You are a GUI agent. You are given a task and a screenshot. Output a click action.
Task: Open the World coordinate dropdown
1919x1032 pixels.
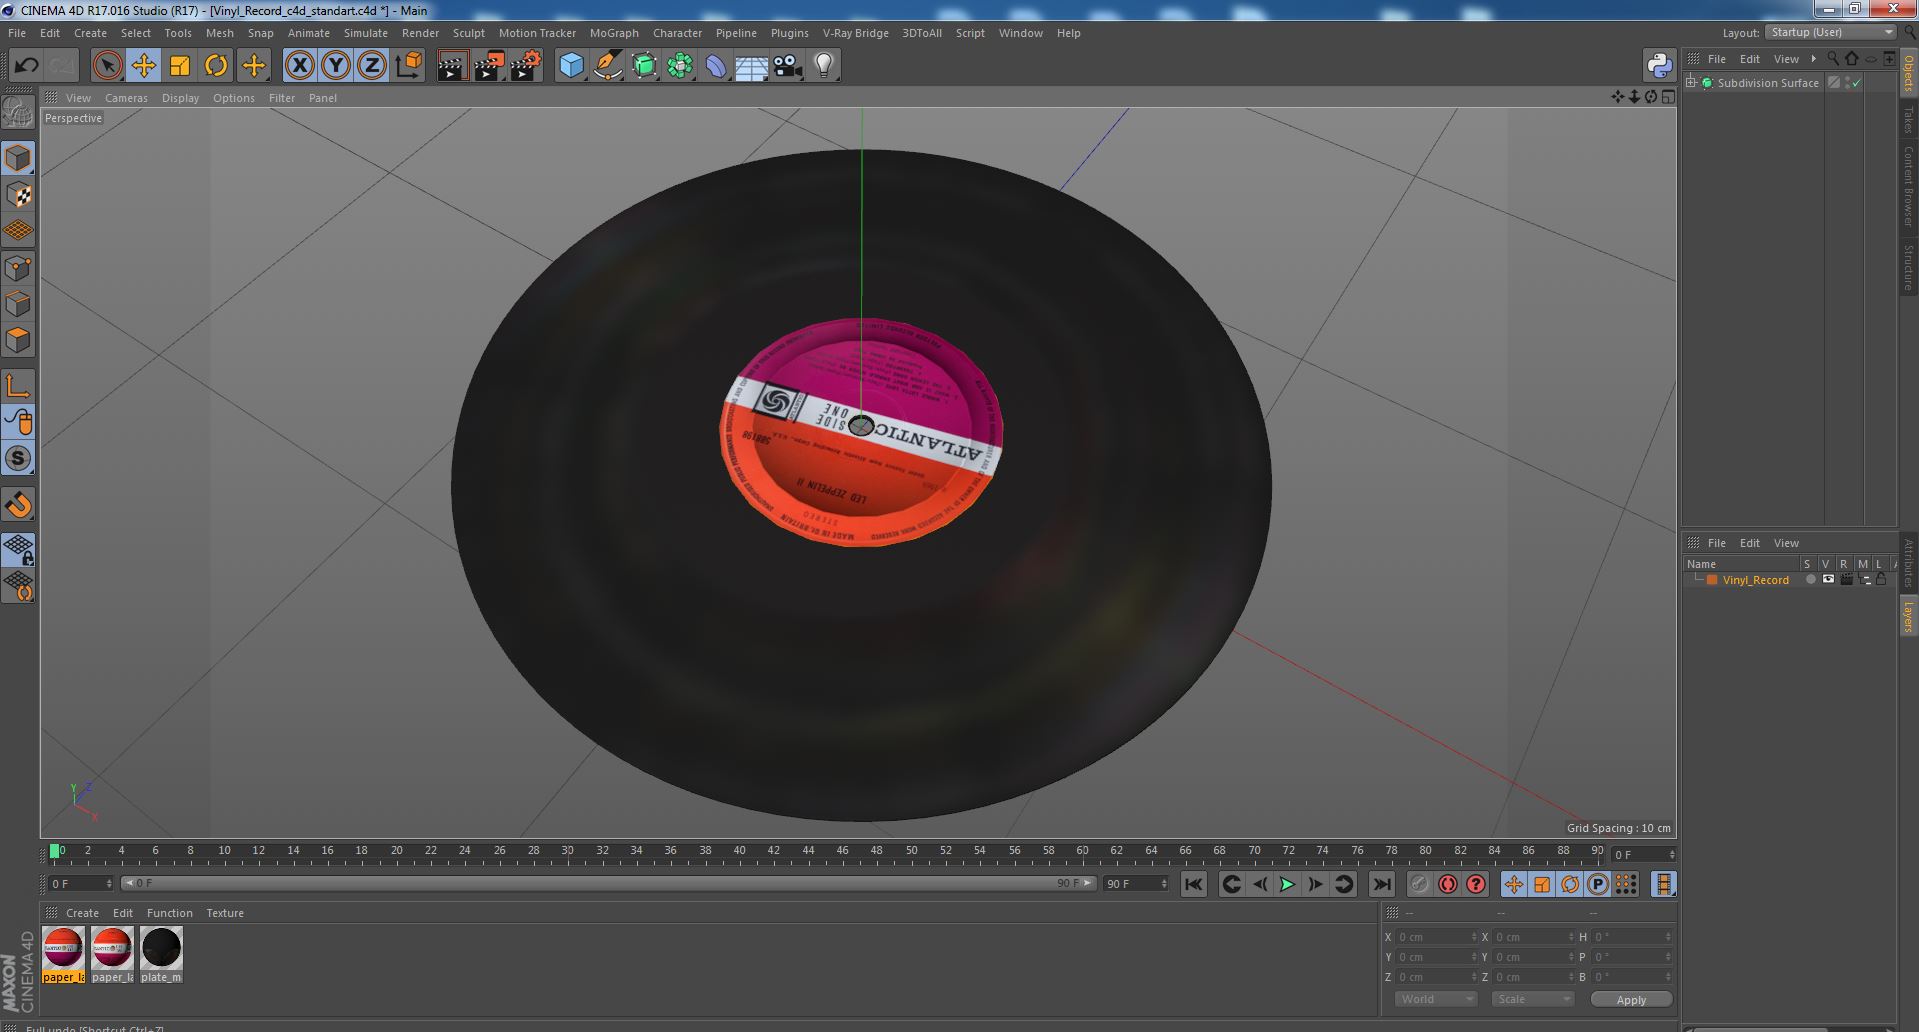point(1436,999)
